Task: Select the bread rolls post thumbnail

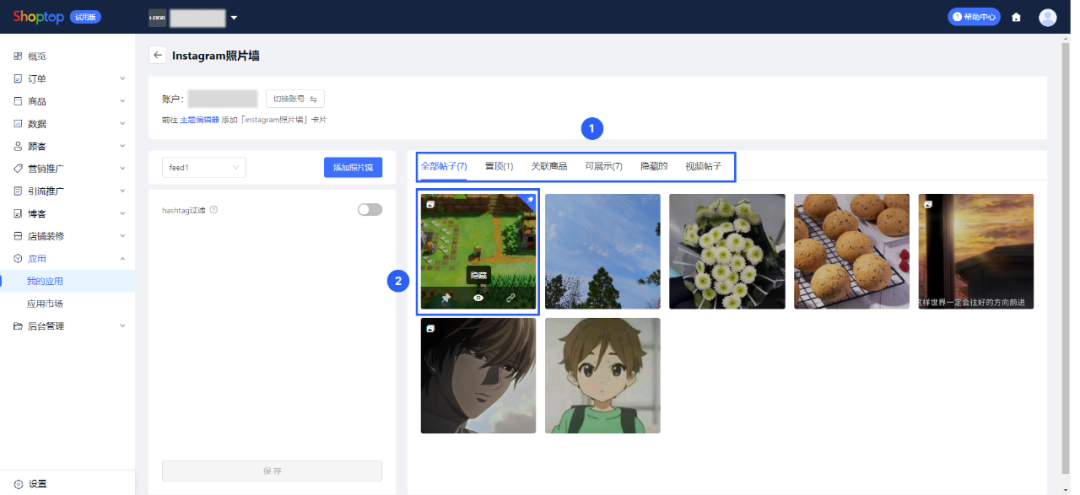Action: (x=851, y=251)
